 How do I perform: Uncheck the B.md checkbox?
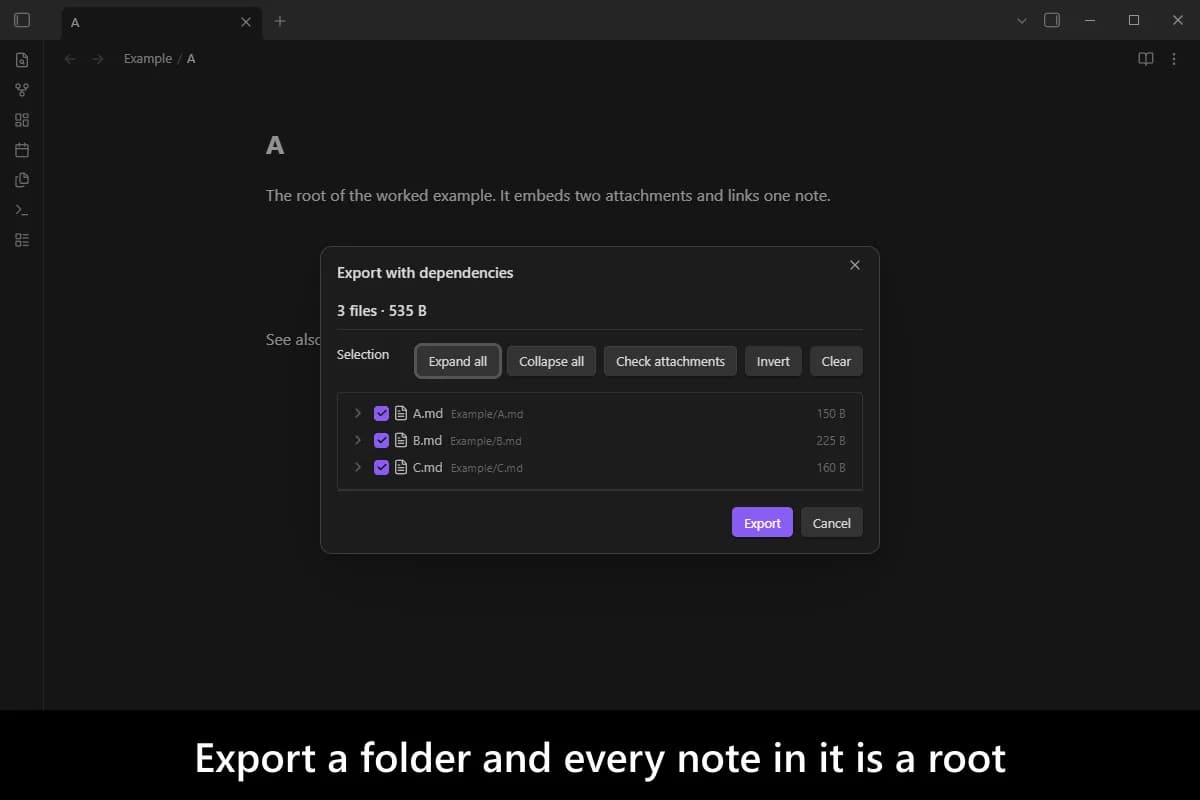[381, 440]
